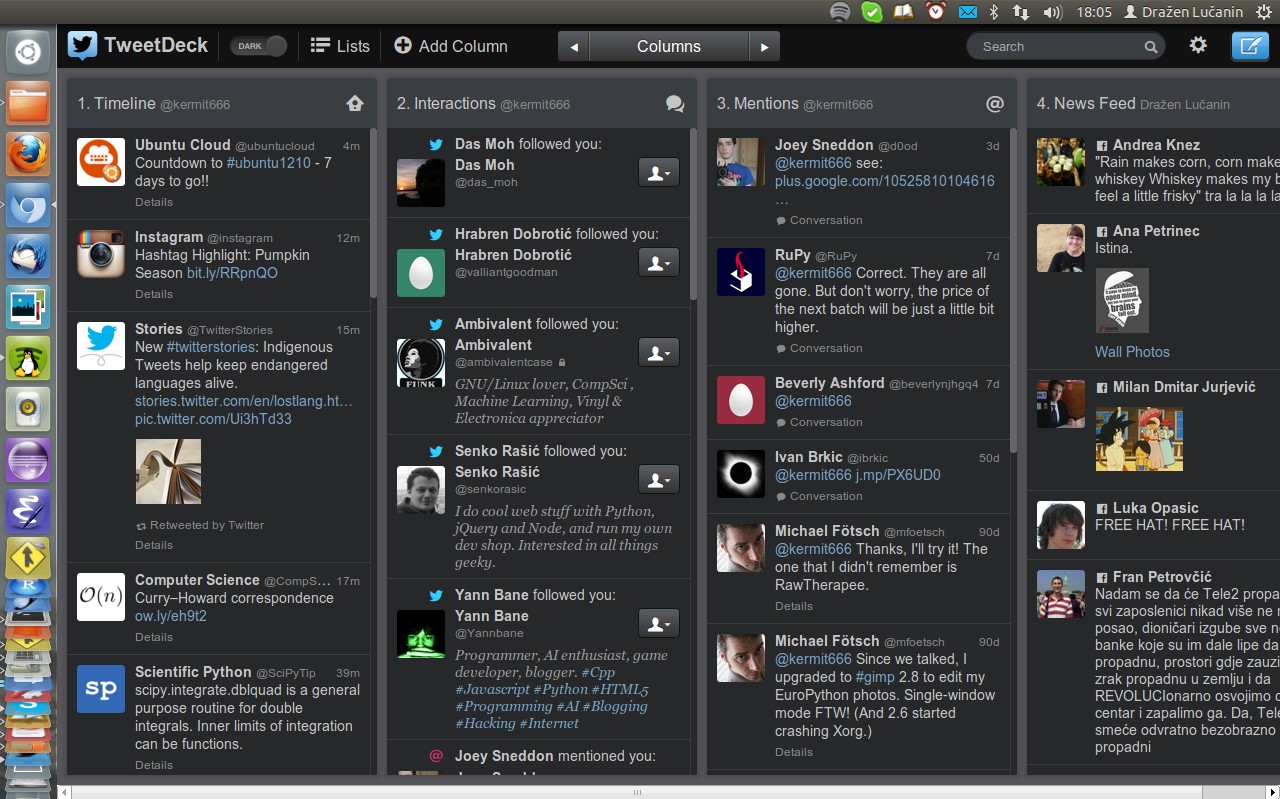Click the TweetDeck bird logo
This screenshot has width=1280, height=799.
(83, 45)
